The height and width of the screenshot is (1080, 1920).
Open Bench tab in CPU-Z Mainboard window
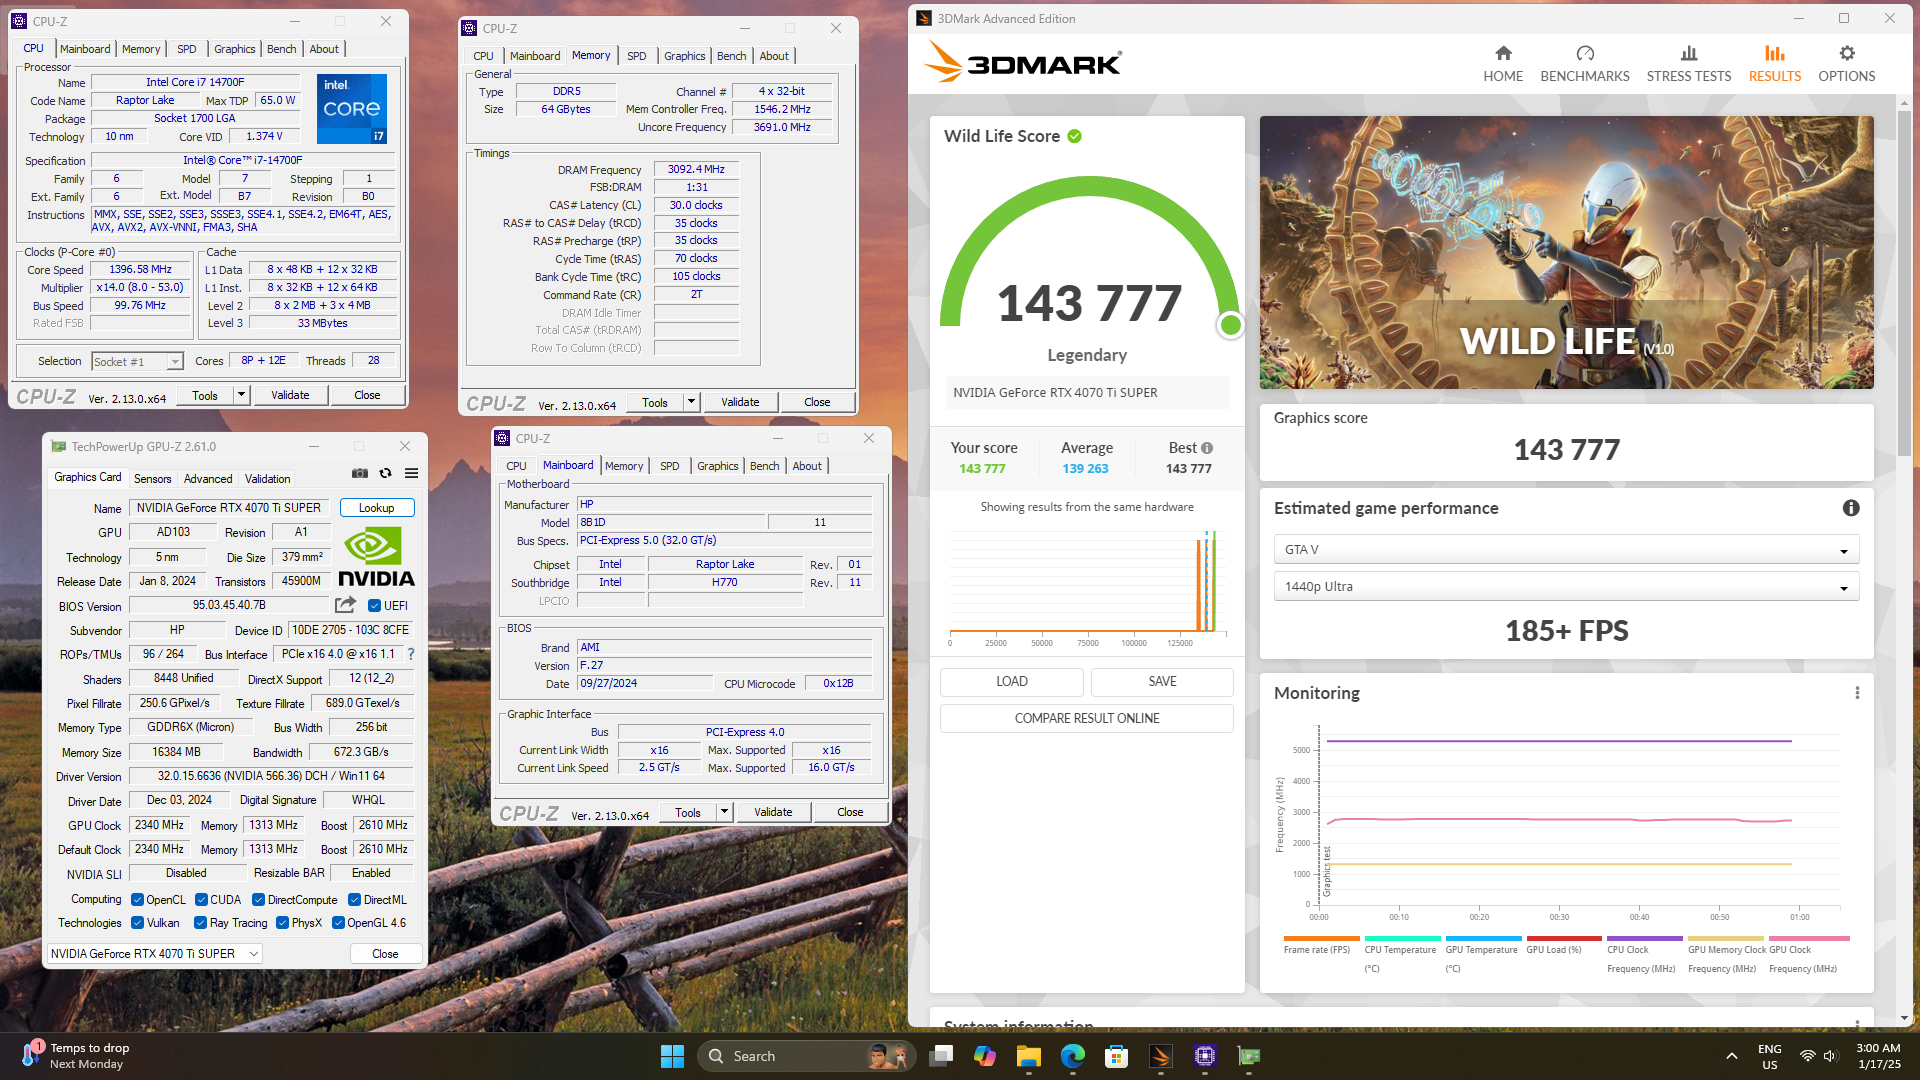tap(764, 466)
